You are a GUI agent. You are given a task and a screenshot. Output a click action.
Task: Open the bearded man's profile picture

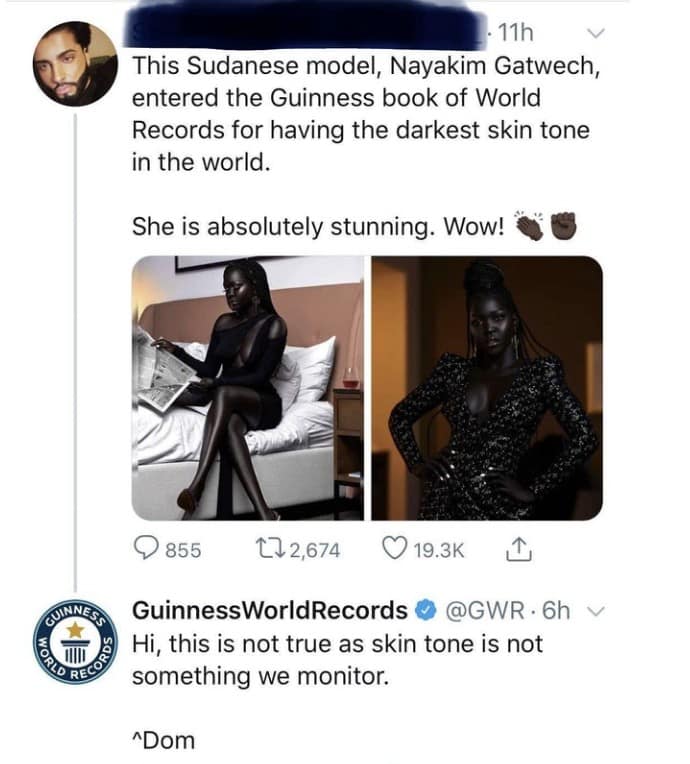coord(75,64)
